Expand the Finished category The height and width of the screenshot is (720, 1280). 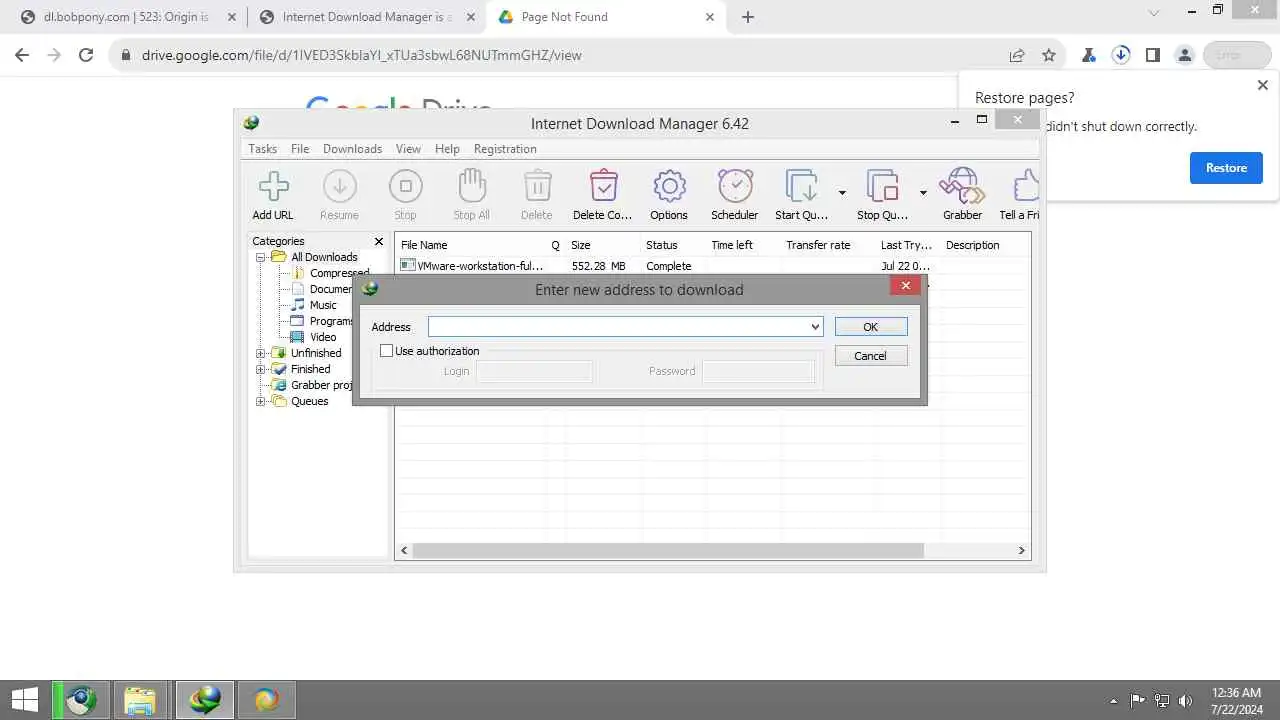click(x=261, y=369)
